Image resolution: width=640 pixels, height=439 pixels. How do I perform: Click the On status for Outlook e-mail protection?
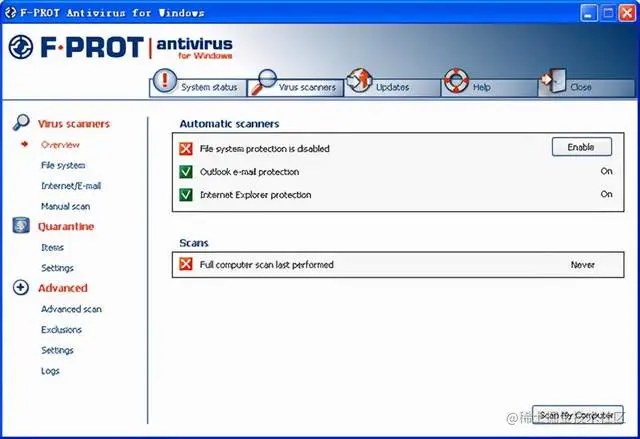tap(606, 171)
